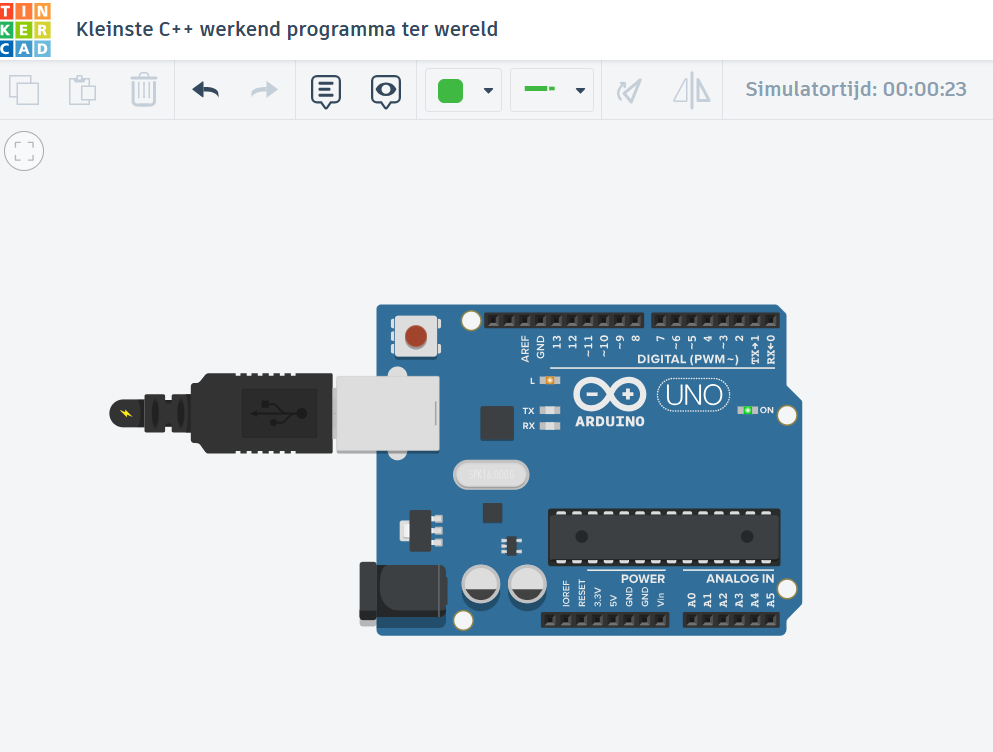Click digital pin 13 header socket

557,321
